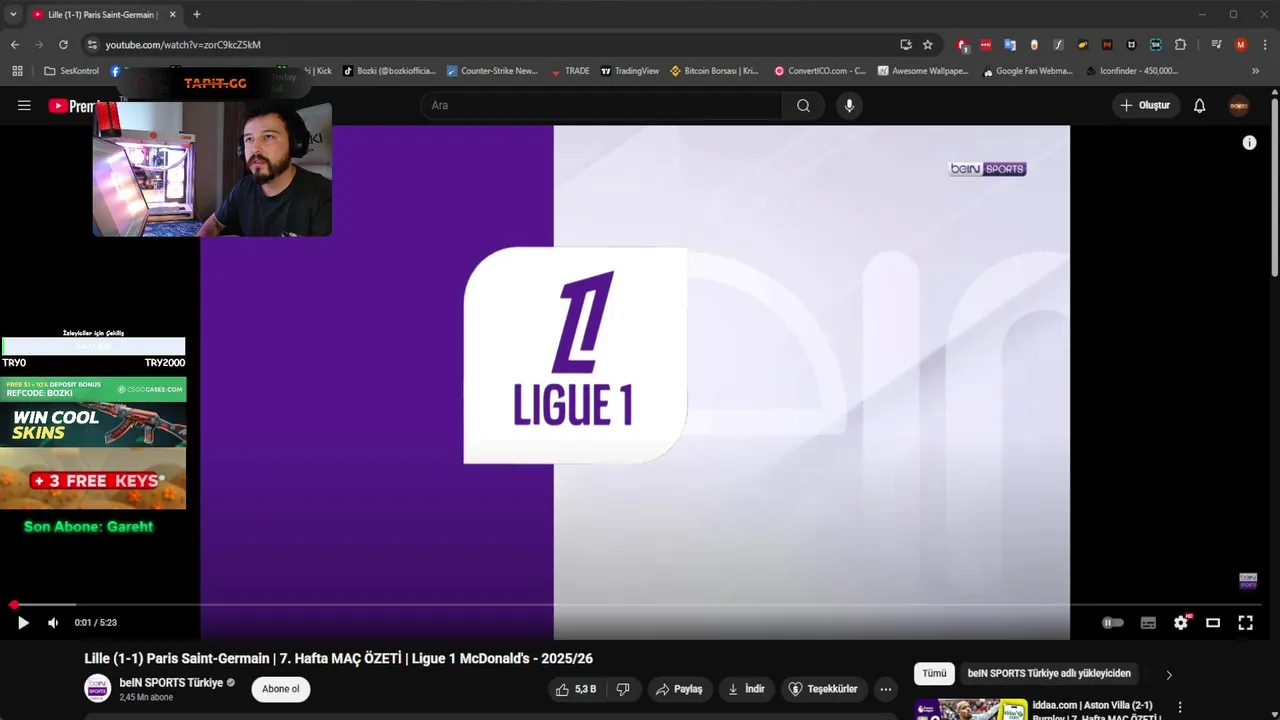1280x720 pixels.
Task: Open the Awesome Wallpape... bookmark
Action: [923, 71]
